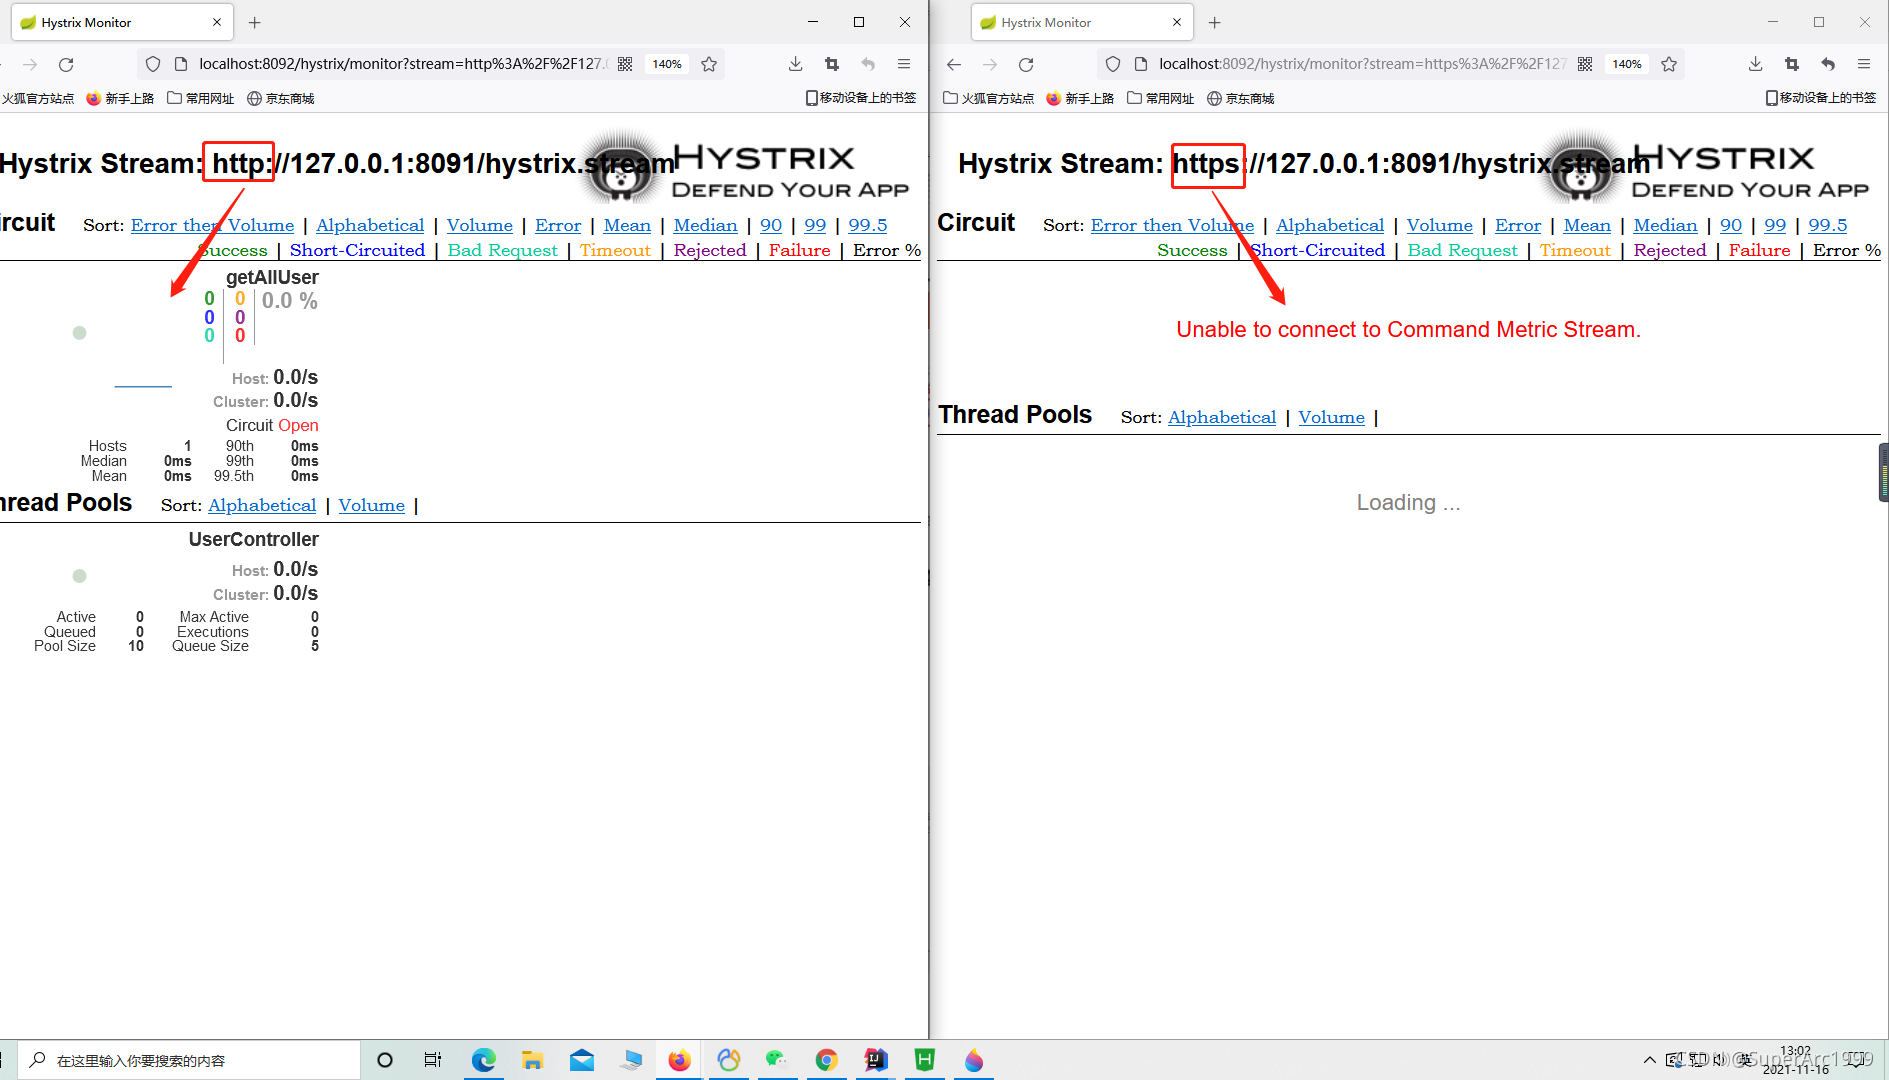1889x1080 pixels.
Task: Sort thread pools Alphabetical in right window
Action: (x=1222, y=417)
